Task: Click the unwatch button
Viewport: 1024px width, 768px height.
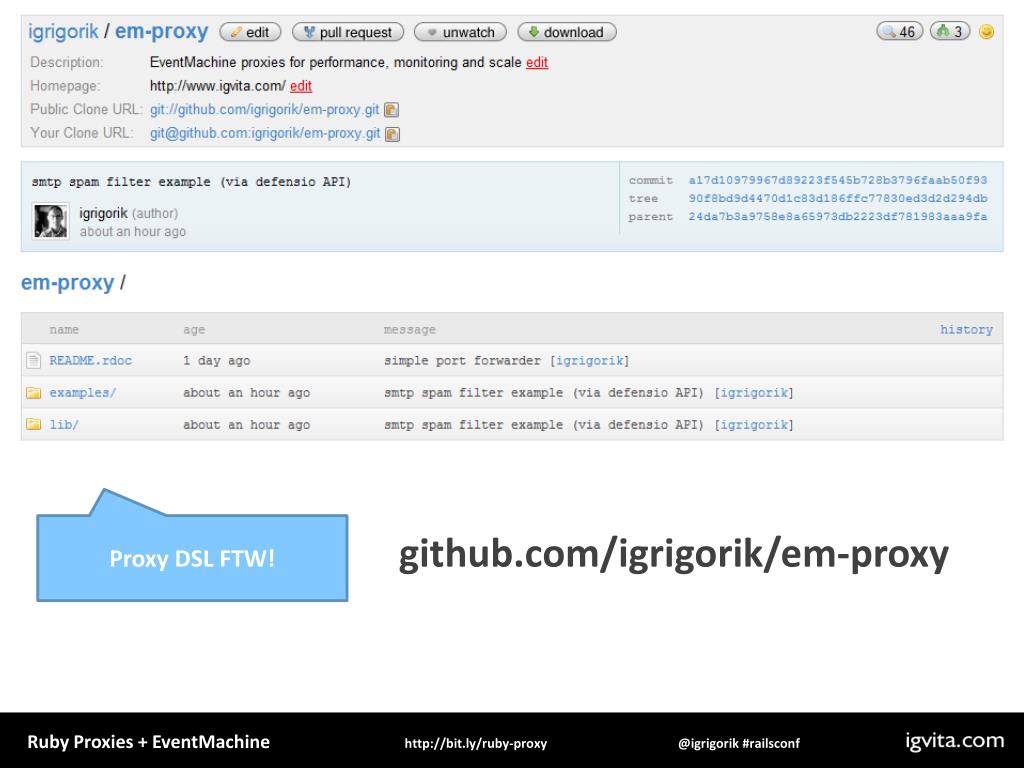Action: click(460, 32)
